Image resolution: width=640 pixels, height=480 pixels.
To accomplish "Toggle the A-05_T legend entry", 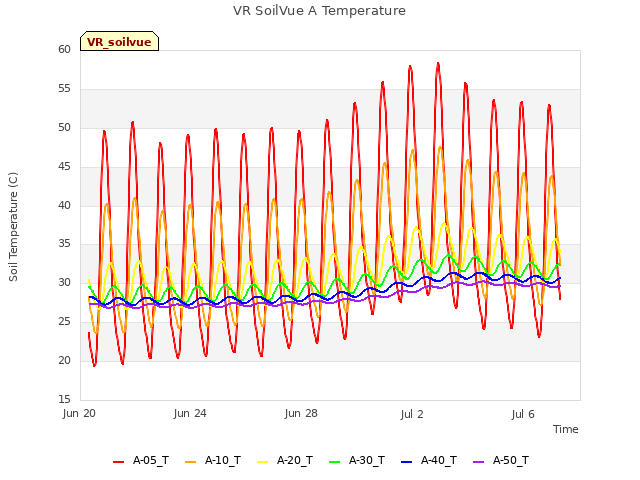I will [141, 460].
